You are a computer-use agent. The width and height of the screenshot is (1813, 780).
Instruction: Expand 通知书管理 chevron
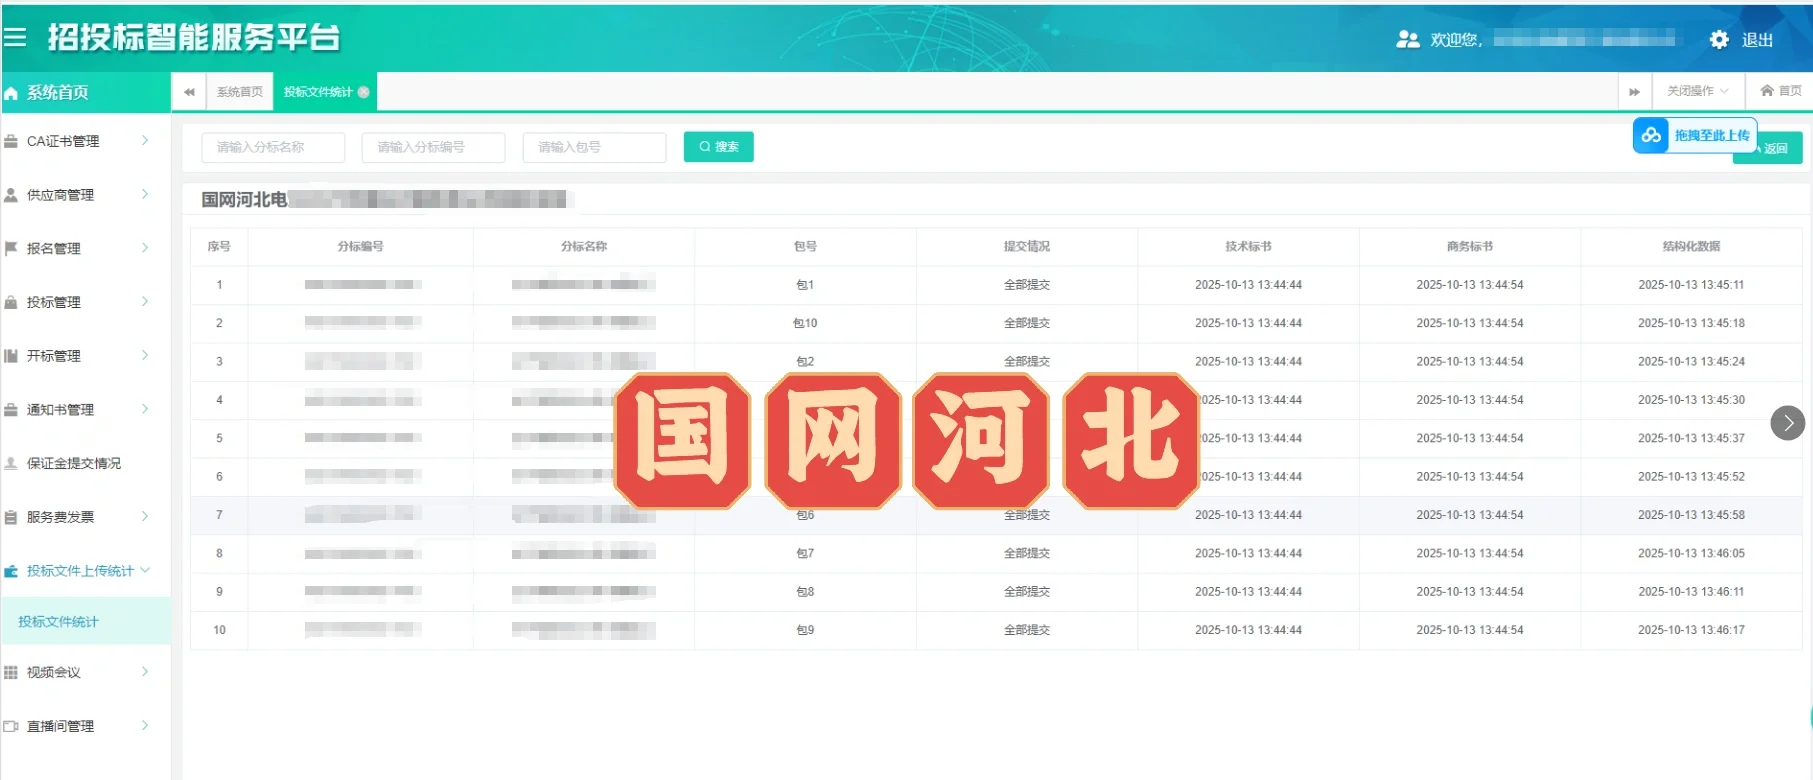point(145,409)
